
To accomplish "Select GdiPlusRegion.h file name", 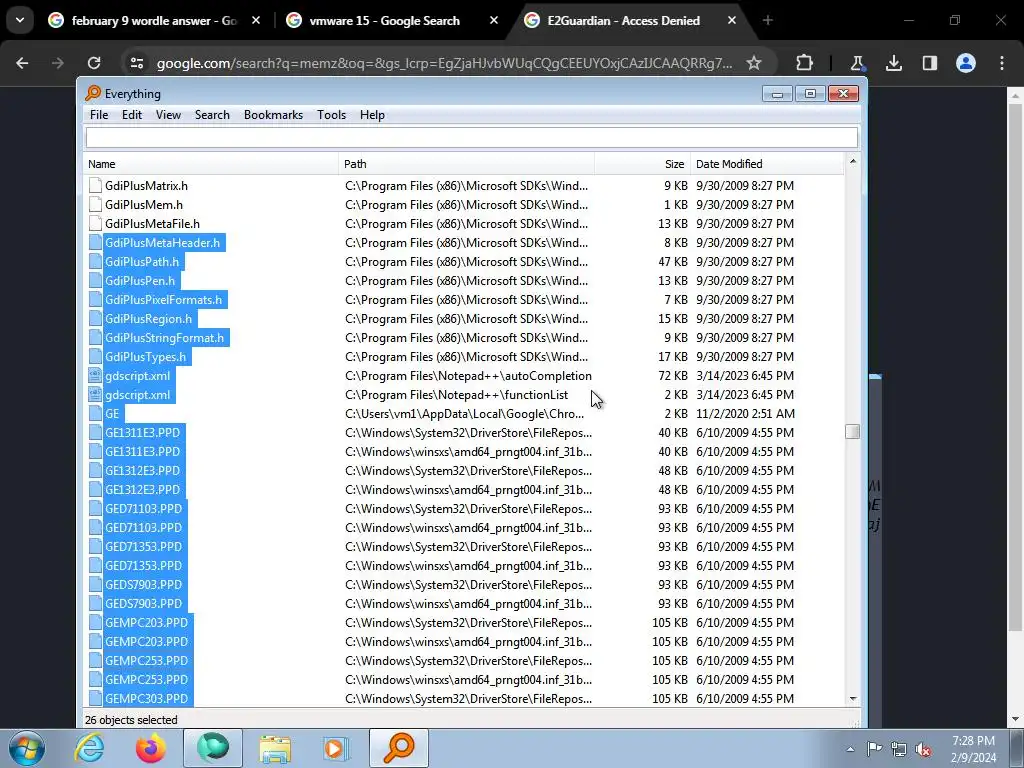I will click(x=149, y=318).
